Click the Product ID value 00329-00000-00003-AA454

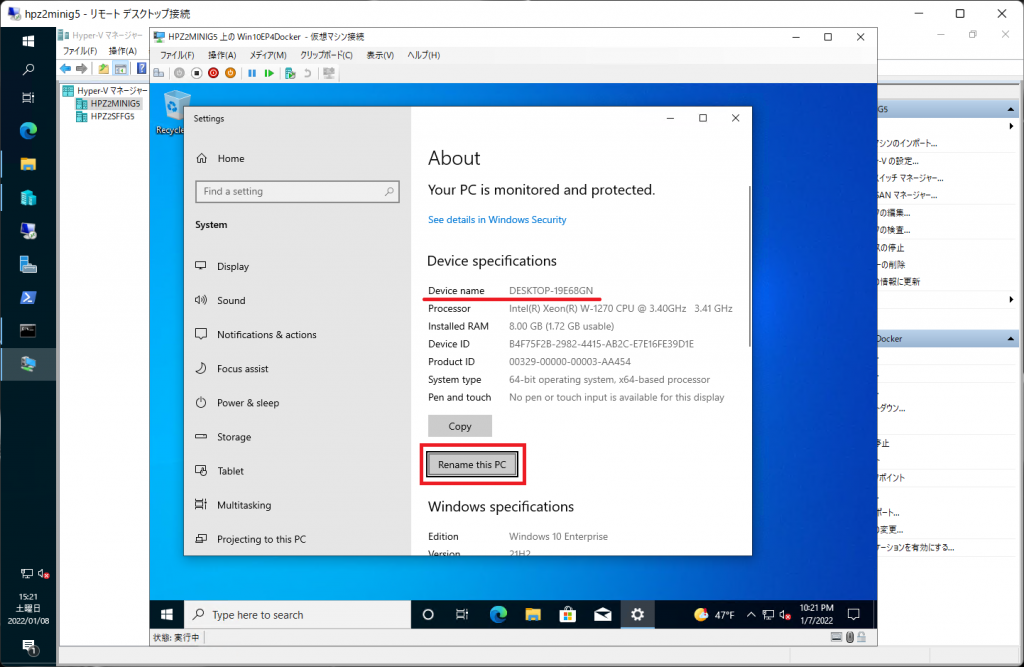tap(569, 361)
